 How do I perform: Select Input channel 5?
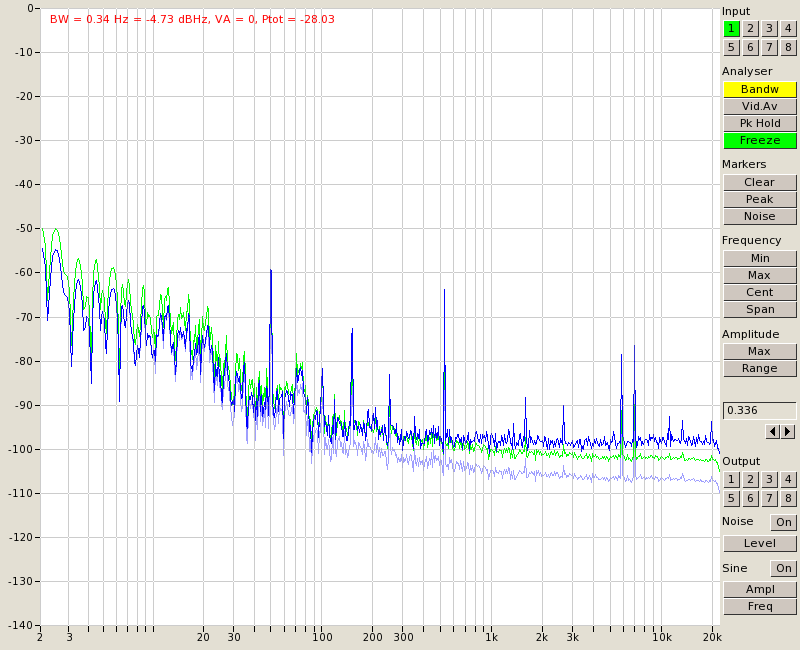coord(731,47)
